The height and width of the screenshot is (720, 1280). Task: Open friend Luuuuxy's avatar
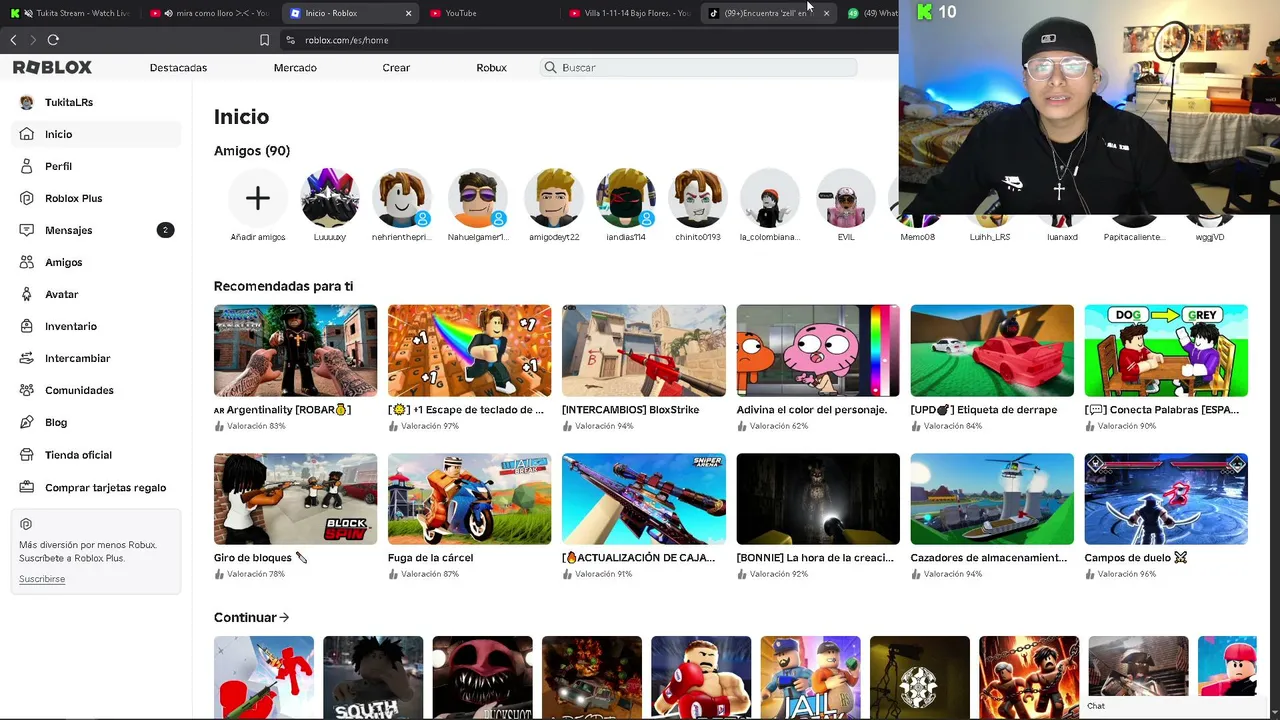click(x=330, y=198)
